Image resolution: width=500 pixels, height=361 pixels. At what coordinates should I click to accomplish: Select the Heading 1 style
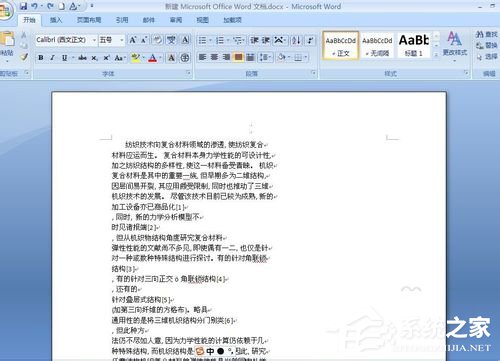click(413, 46)
